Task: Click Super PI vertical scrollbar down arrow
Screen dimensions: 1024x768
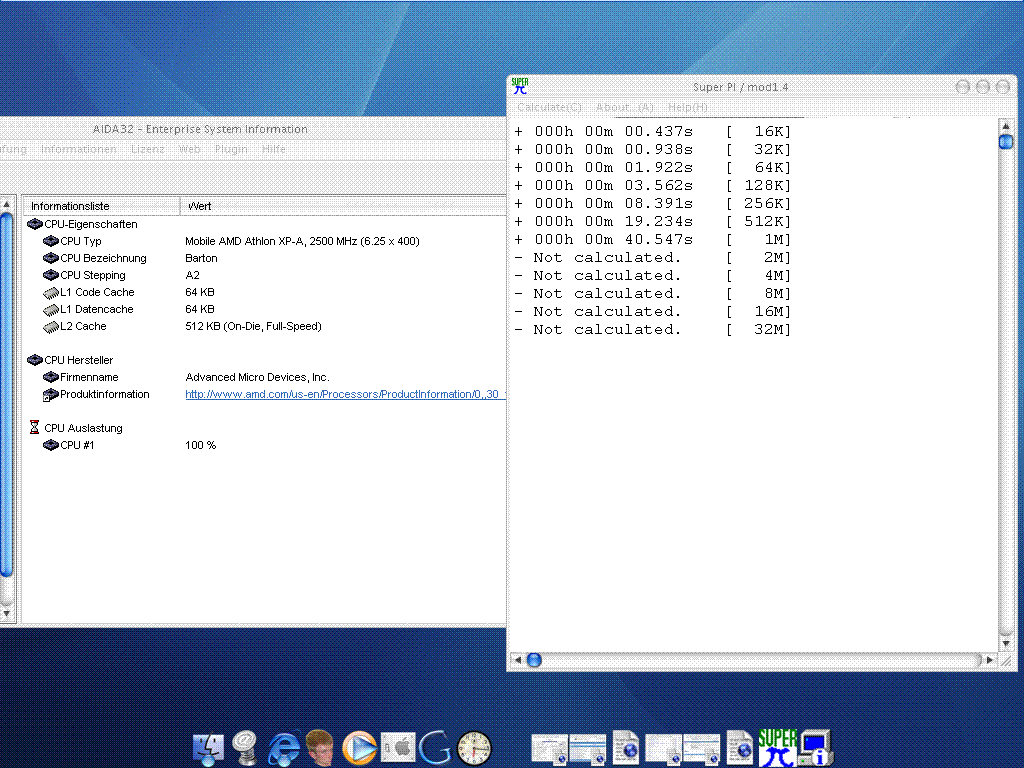Action: 1006,643
